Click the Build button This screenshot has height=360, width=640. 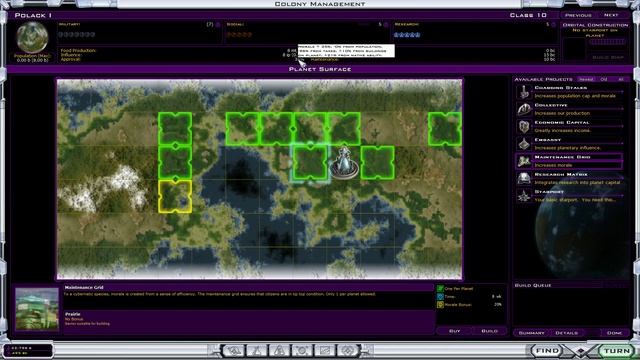pos(489,331)
